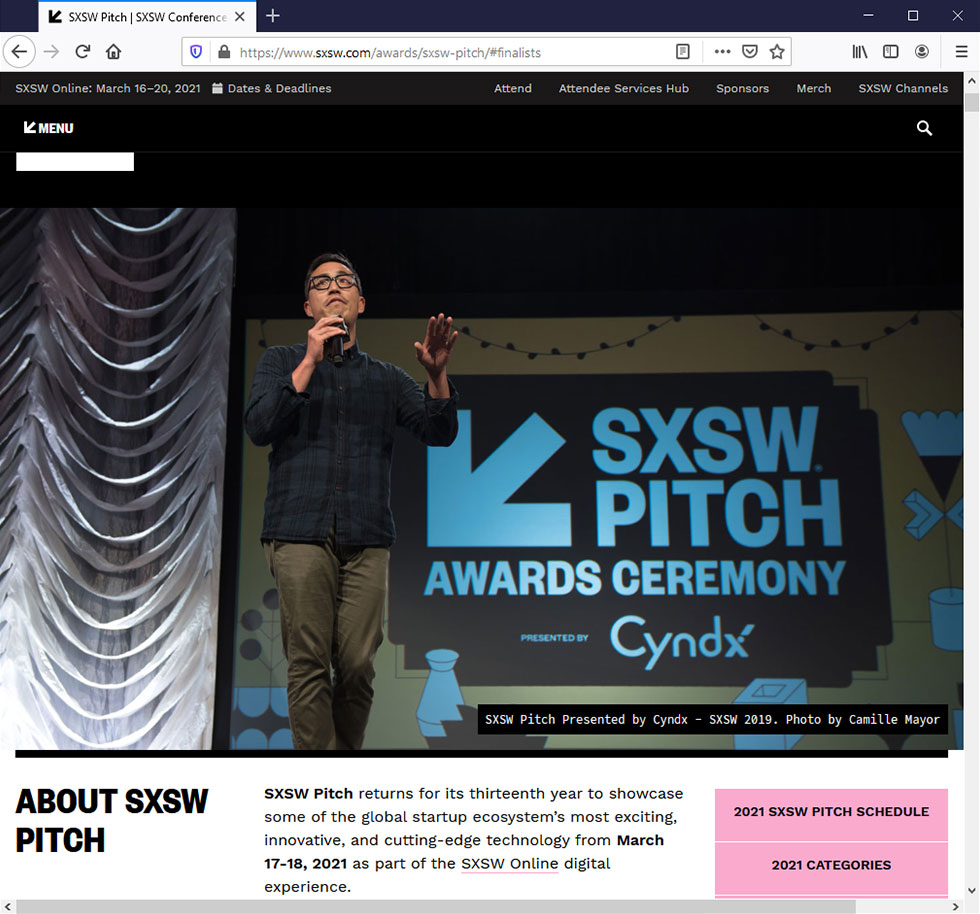Click vertical scrollbar down arrow
This screenshot has width=980, height=914.
click(971, 890)
